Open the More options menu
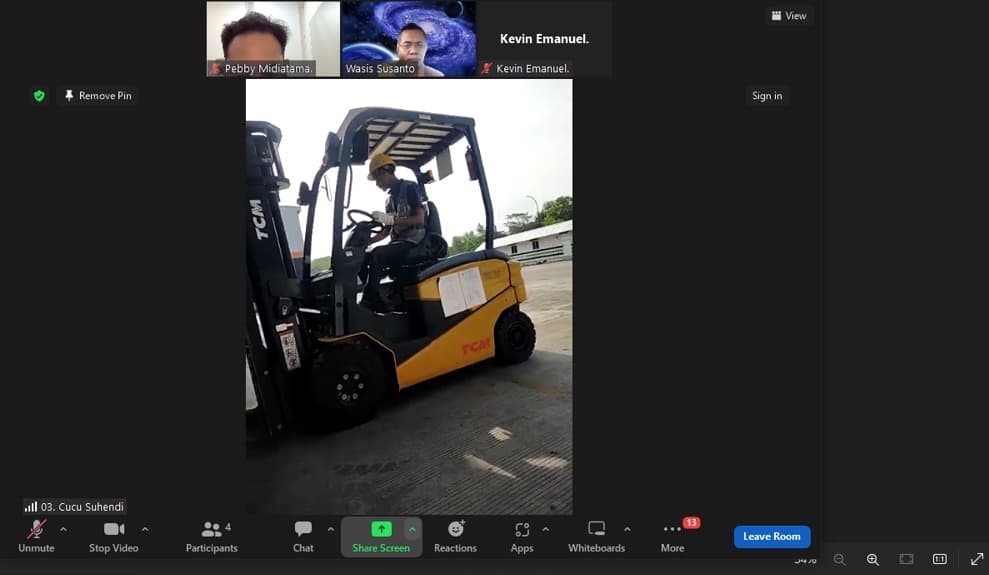 [672, 537]
